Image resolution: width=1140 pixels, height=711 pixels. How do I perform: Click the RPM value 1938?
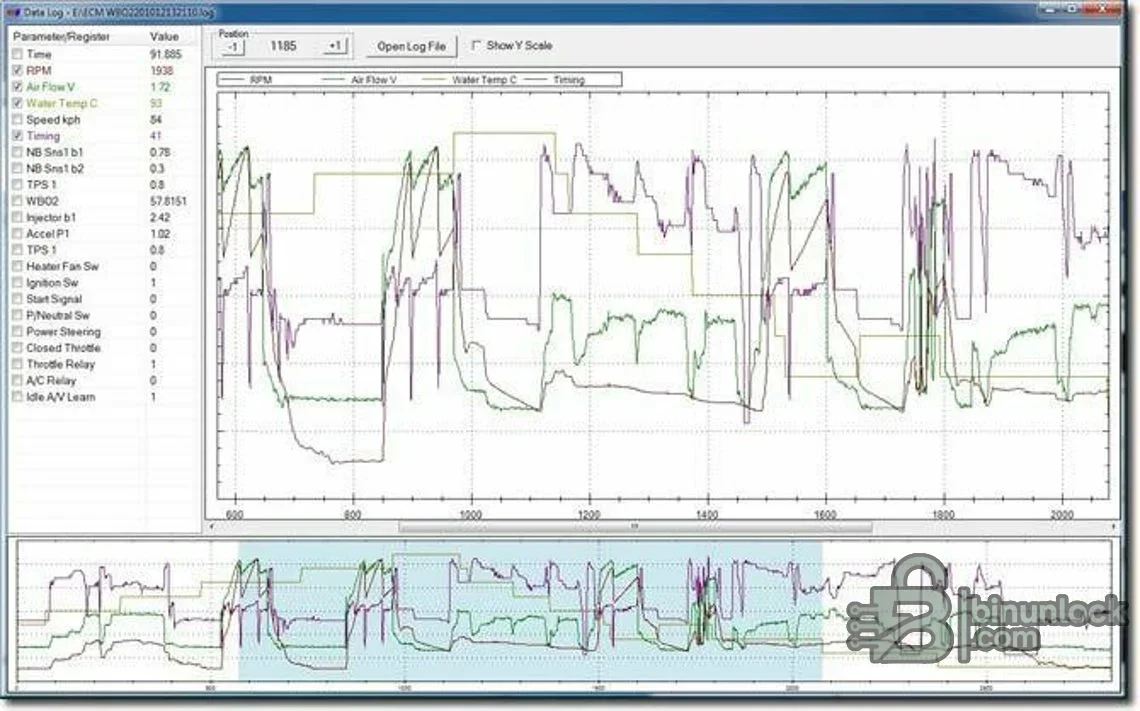(161, 71)
